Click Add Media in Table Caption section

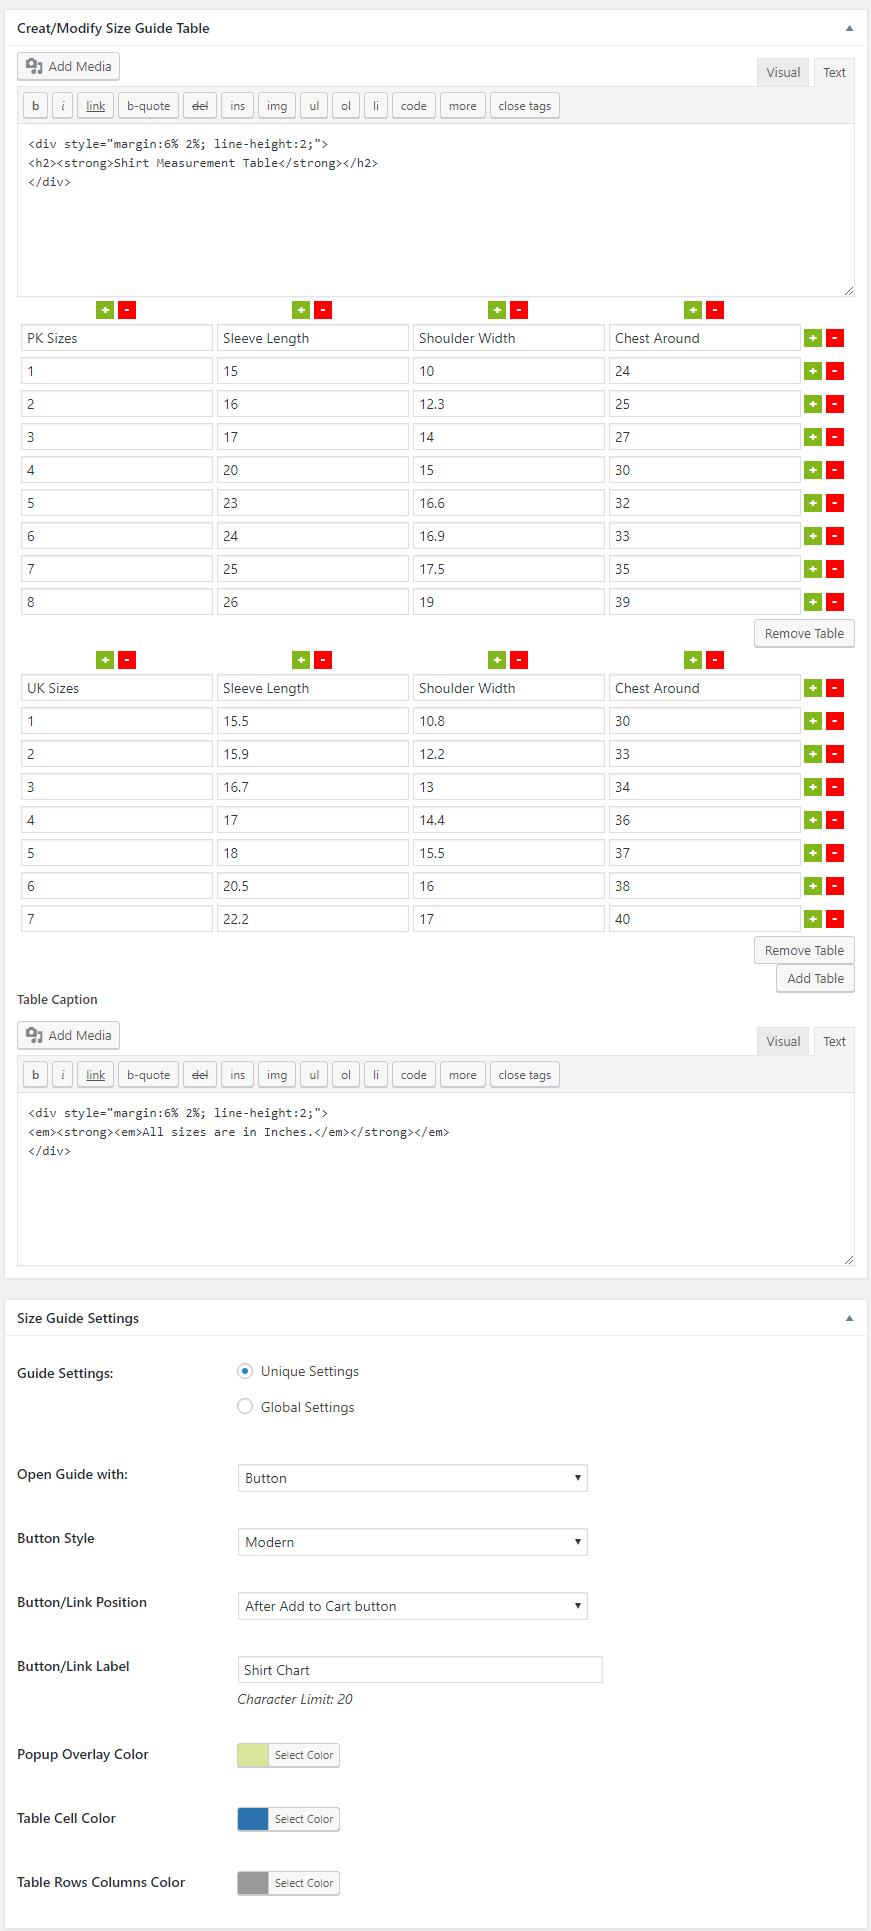(69, 1035)
